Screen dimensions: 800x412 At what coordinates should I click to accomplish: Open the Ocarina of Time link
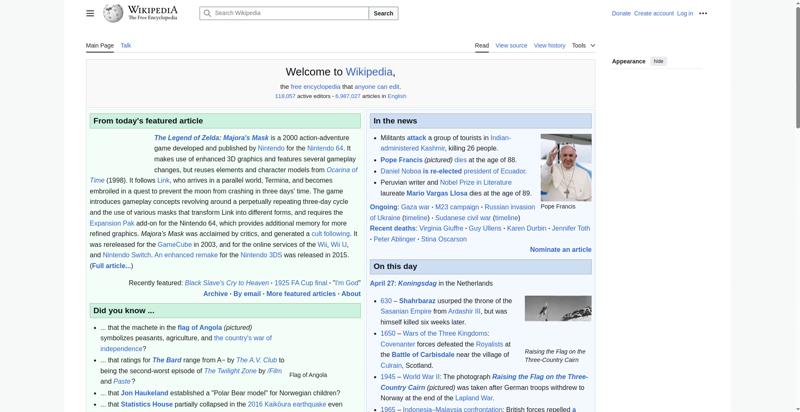pos(342,170)
